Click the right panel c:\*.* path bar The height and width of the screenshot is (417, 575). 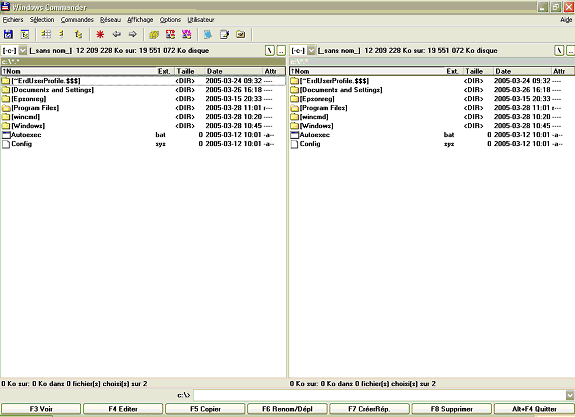pyautogui.click(x=432, y=61)
